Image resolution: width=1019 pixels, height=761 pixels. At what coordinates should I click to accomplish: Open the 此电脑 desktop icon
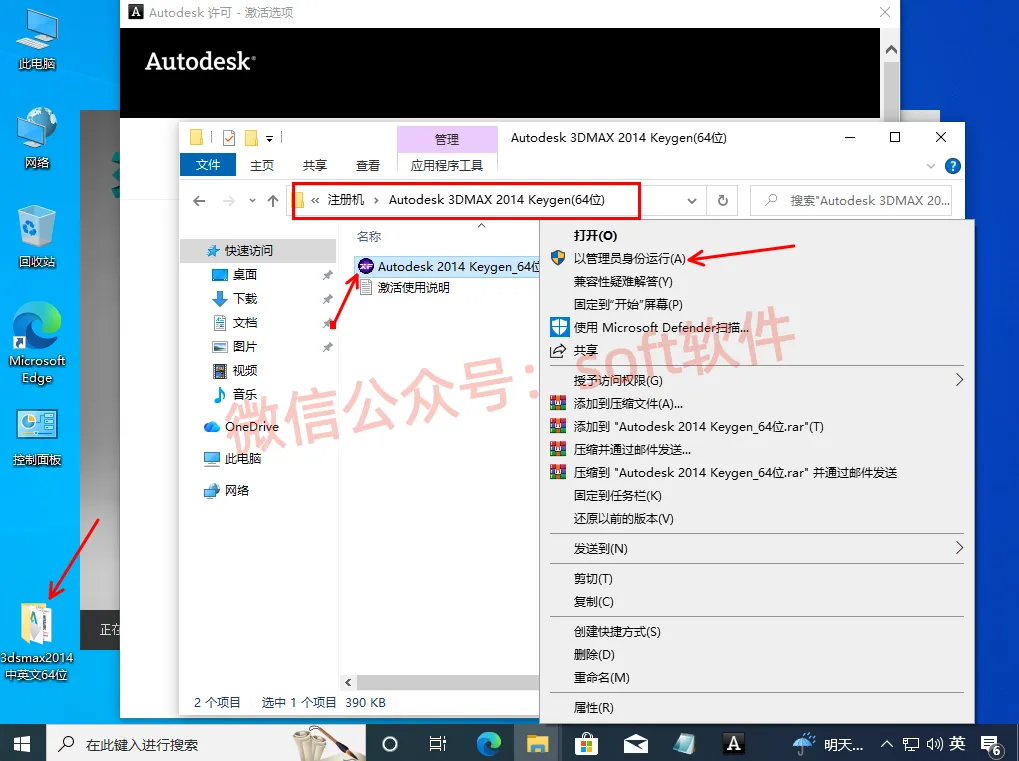click(x=37, y=40)
